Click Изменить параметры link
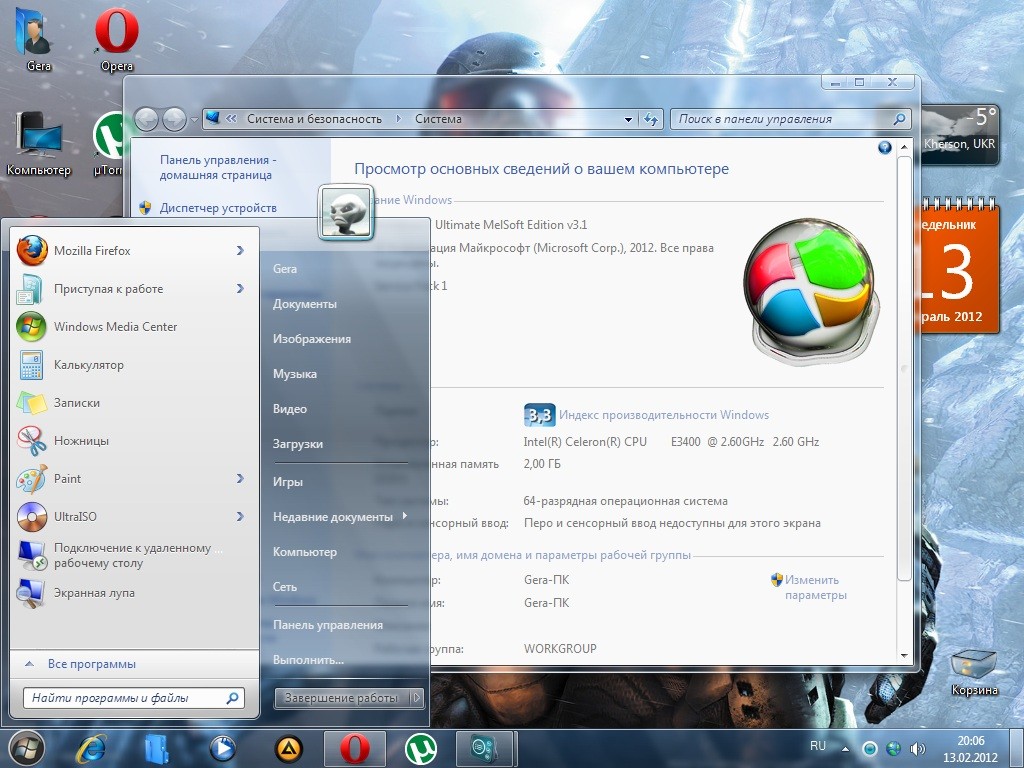Viewport: 1024px width, 768px height. tap(816, 588)
